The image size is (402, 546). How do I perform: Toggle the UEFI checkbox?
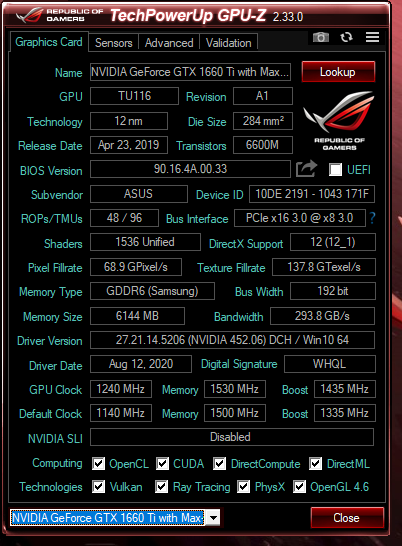tap(335, 170)
